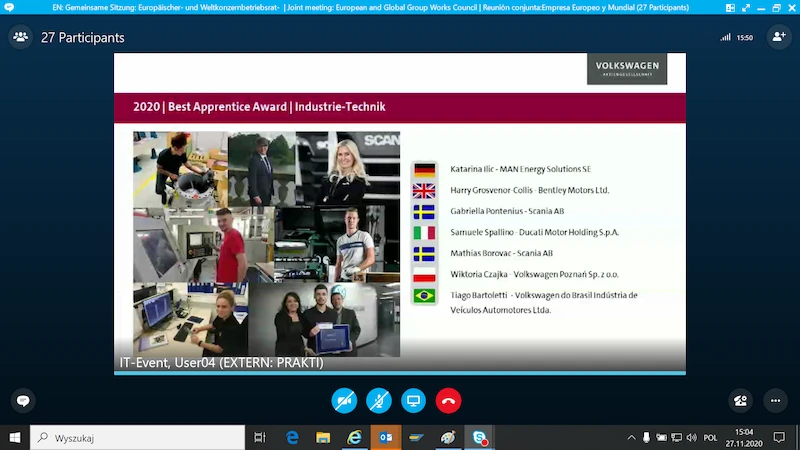This screenshot has height=450, width=800.
Task: Change the POL input language indicator
Action: click(x=710, y=438)
